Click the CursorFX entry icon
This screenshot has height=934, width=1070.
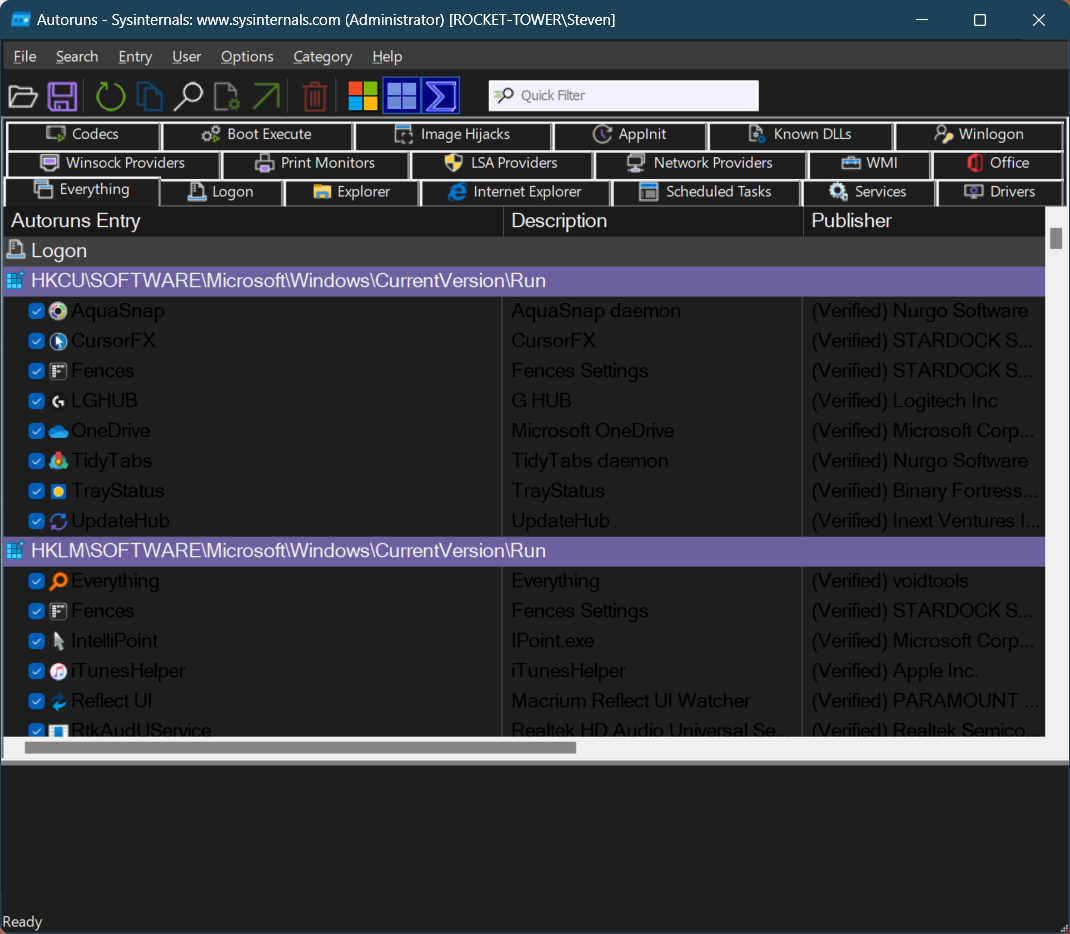click(59, 341)
